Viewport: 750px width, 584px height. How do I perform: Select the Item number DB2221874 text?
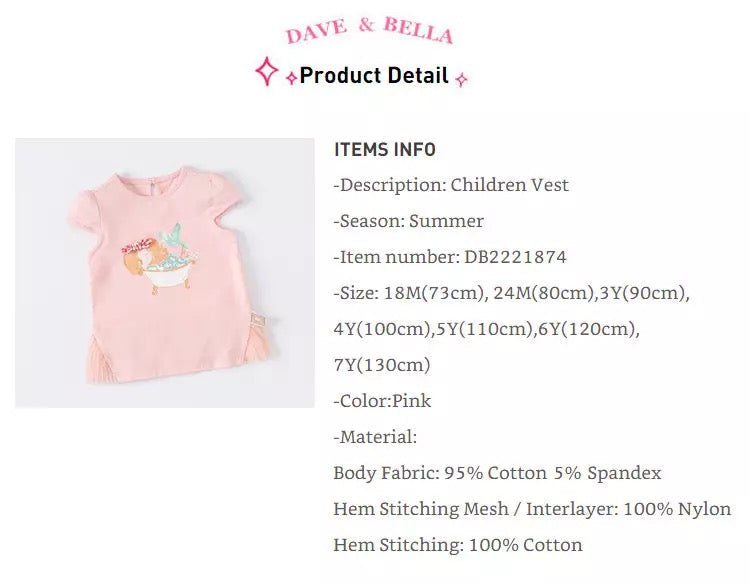tap(450, 257)
